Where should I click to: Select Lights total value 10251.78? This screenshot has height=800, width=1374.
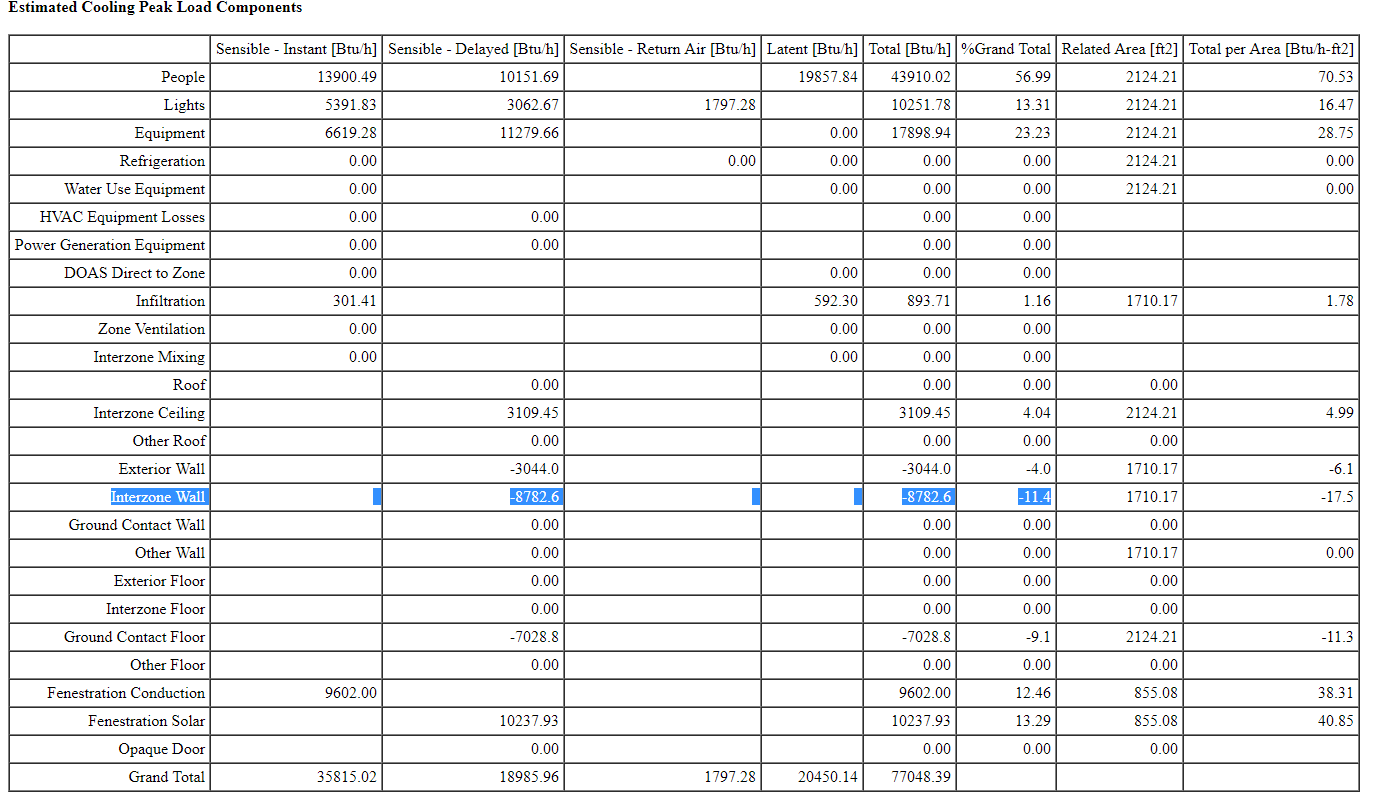click(921, 105)
